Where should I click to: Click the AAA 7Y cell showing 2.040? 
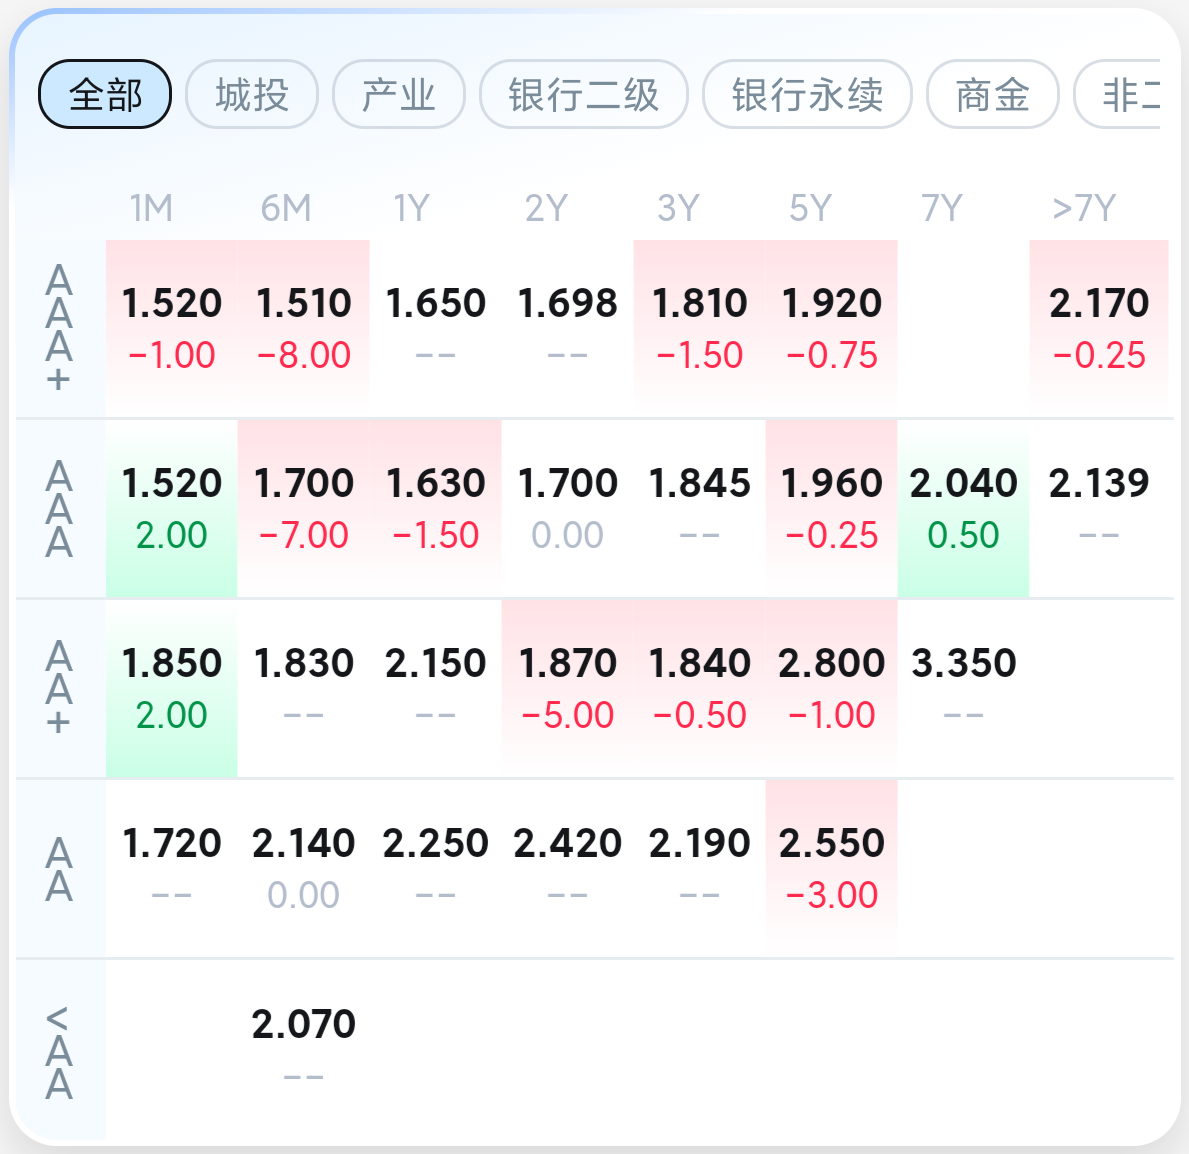[963, 508]
